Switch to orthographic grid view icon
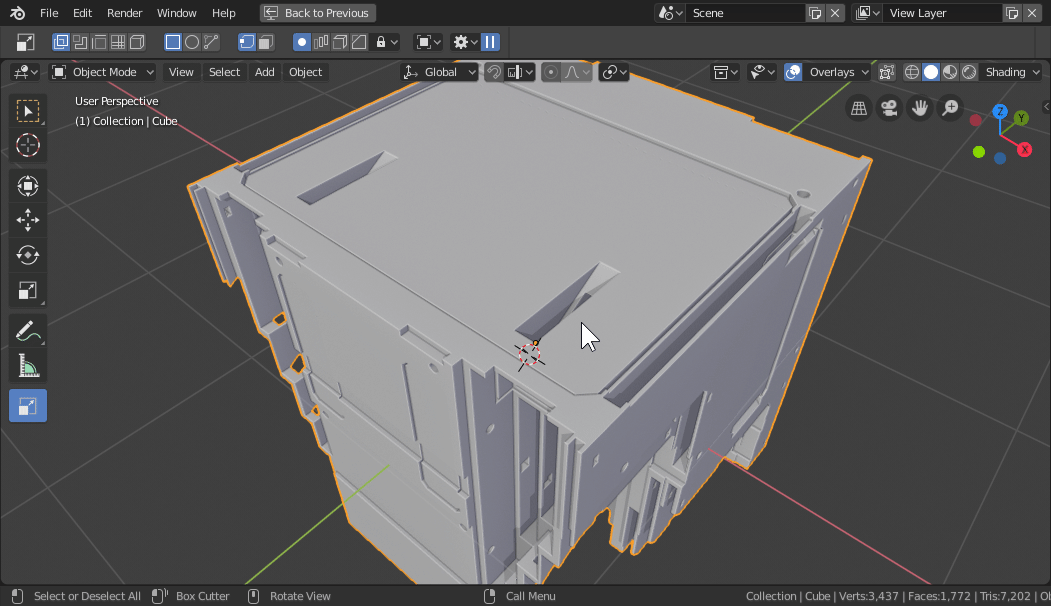Image resolution: width=1051 pixels, height=606 pixels. pos(858,108)
